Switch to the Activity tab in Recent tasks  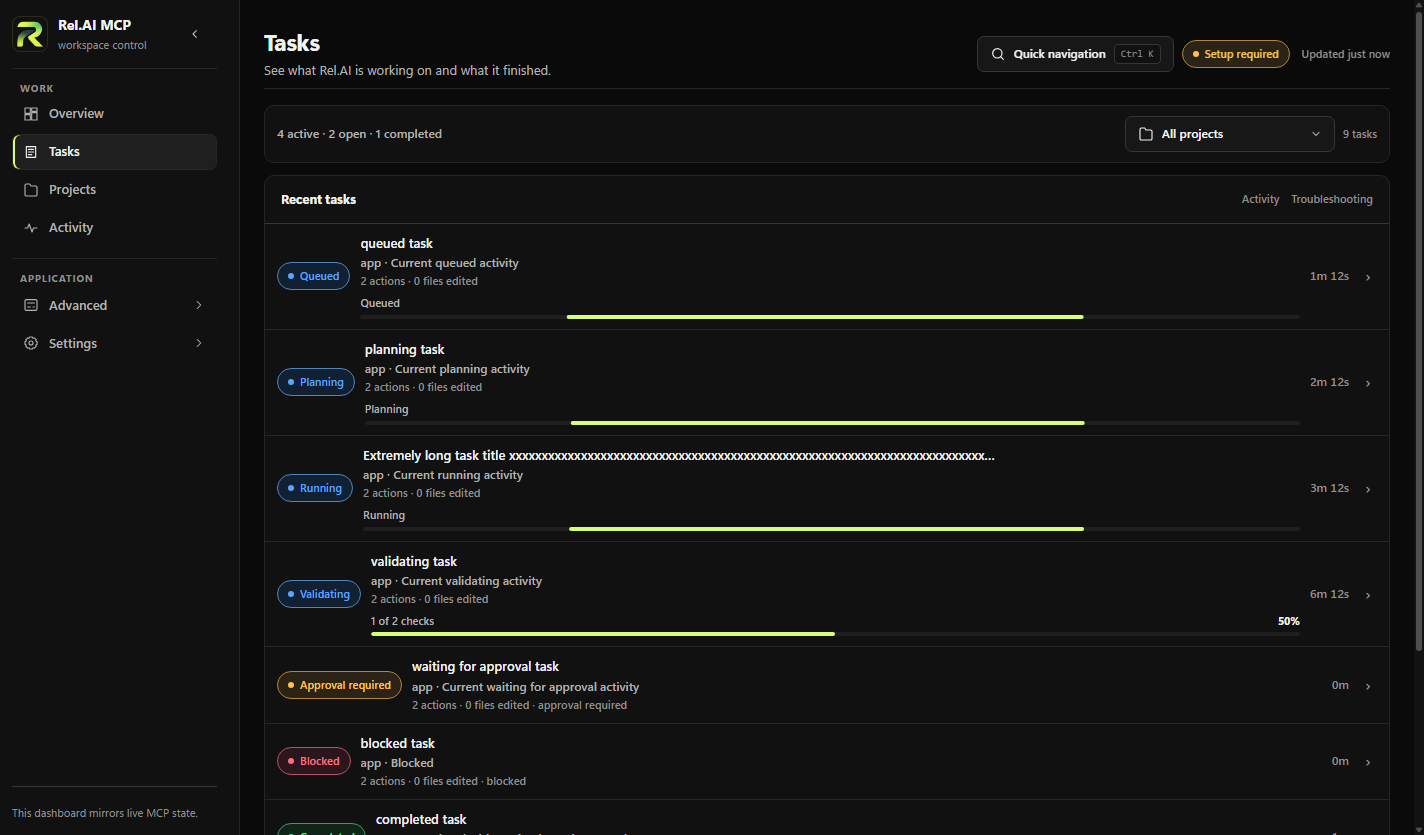coord(1260,200)
